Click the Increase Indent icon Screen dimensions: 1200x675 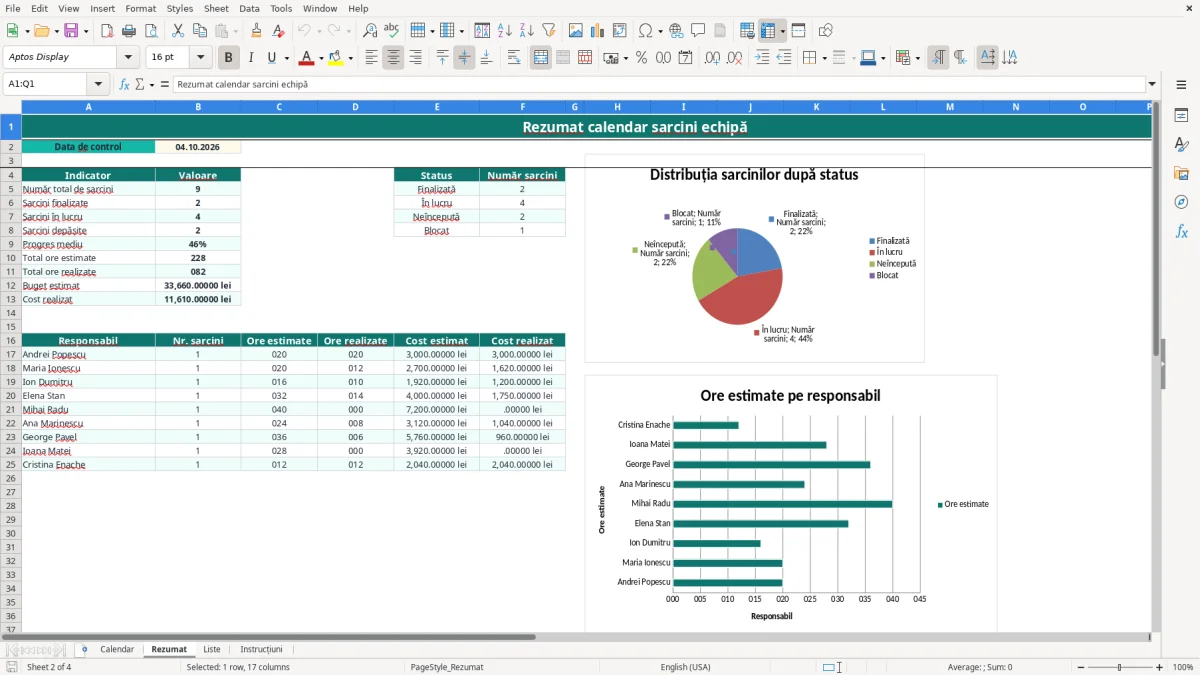click(762, 58)
